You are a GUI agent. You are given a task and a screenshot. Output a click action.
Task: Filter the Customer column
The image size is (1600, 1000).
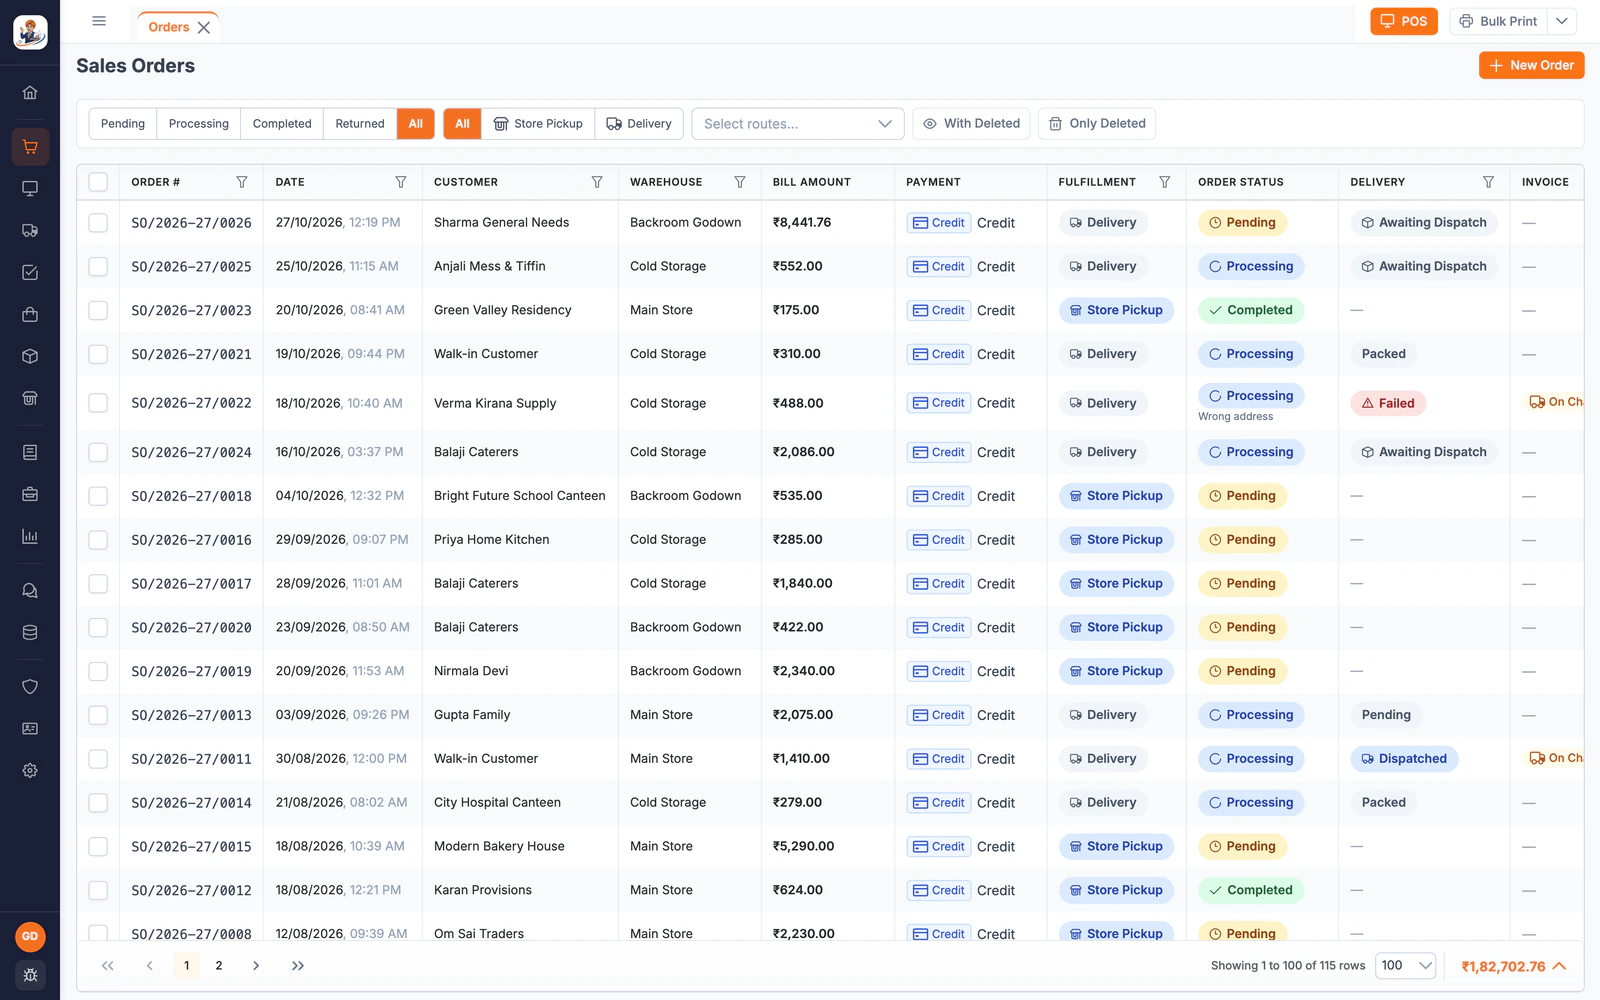(597, 182)
